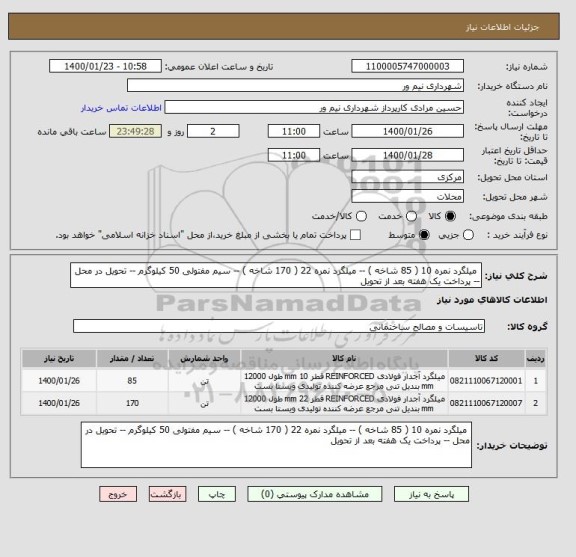Click the کد کالا column header
The width and height of the screenshot is (576, 557).
486,359
